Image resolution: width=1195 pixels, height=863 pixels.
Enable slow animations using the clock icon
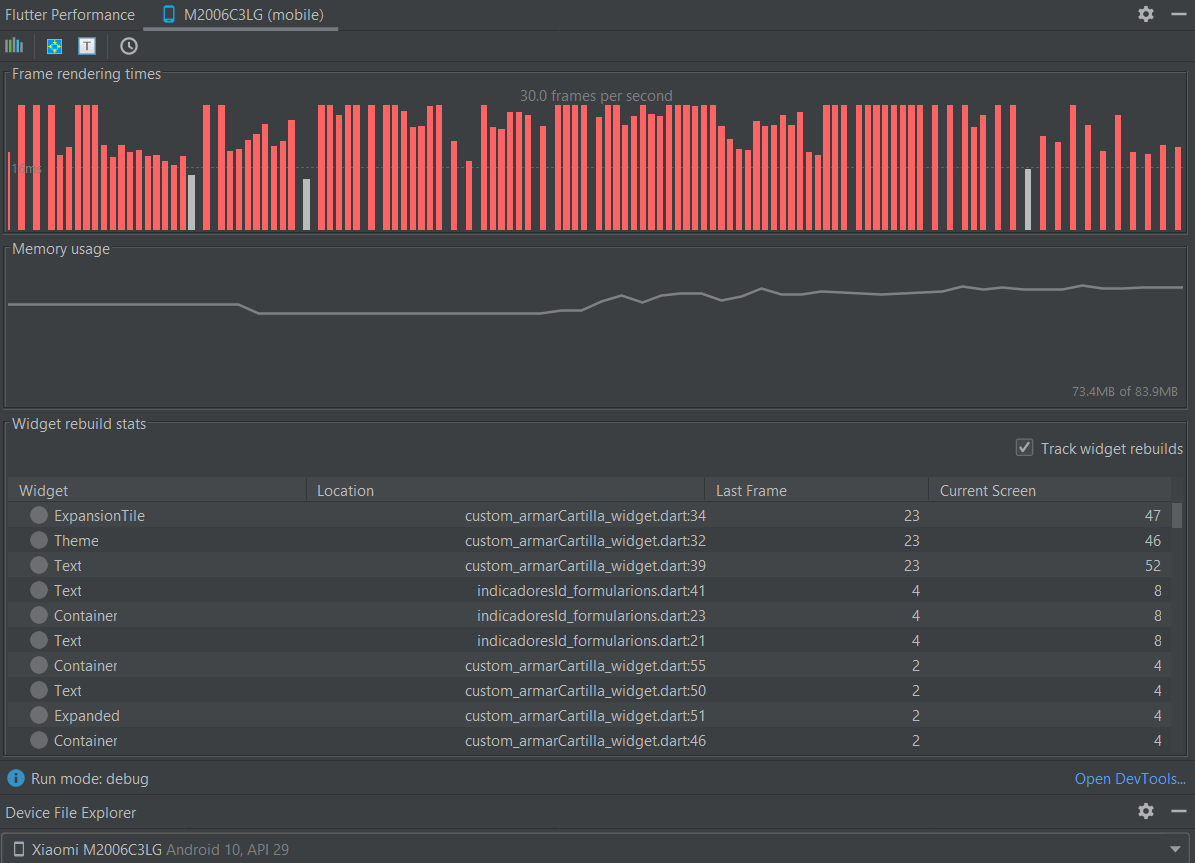click(128, 45)
